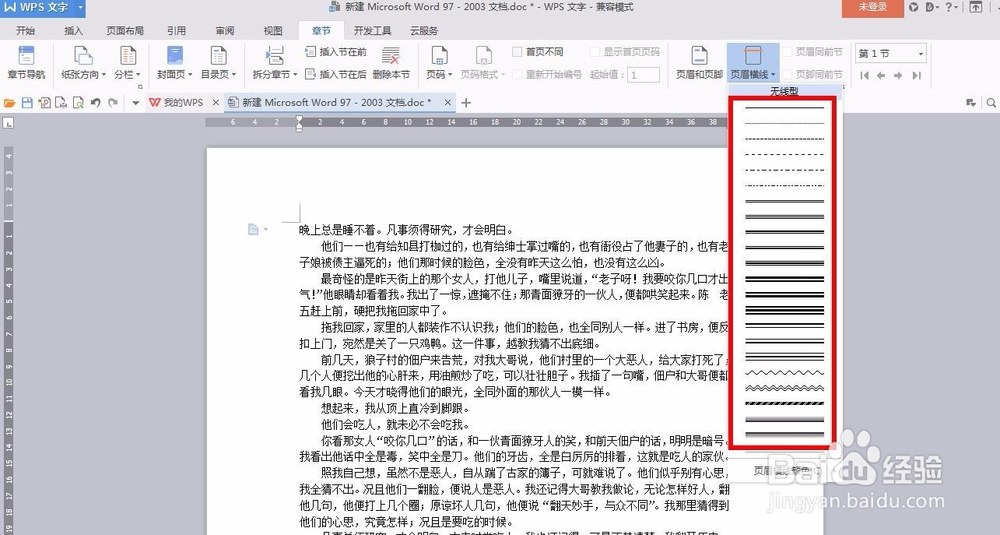Go to the next section arrow

[898, 75]
